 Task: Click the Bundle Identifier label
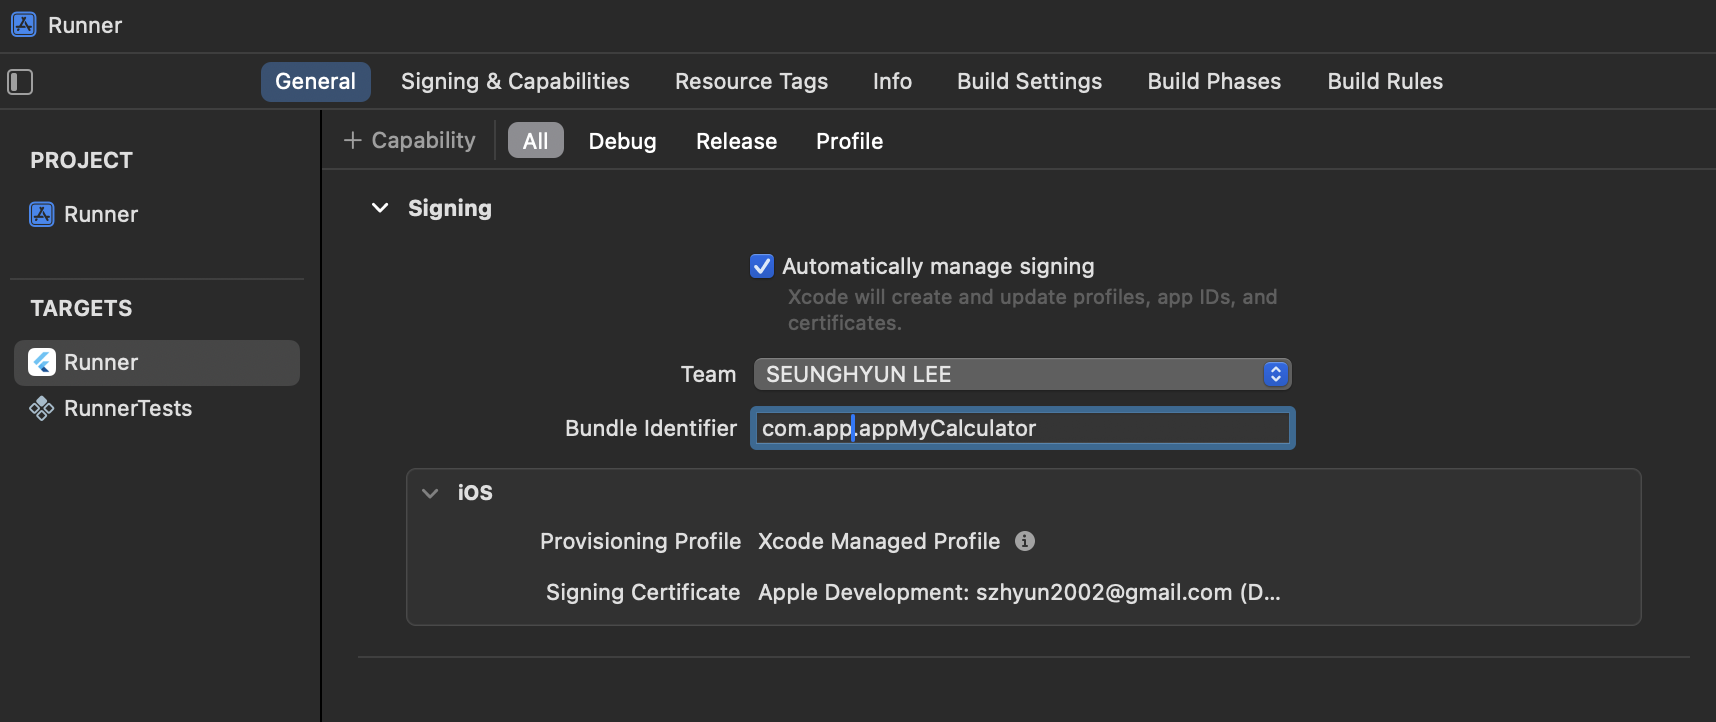pos(651,428)
